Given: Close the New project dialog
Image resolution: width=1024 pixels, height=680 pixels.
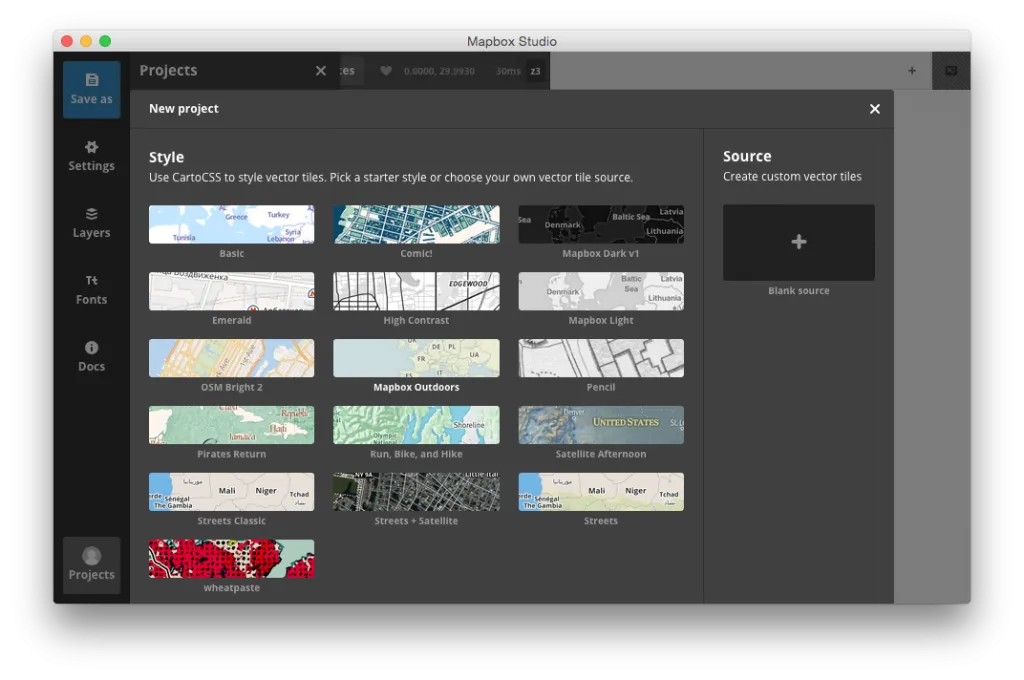Looking at the screenshot, I should coord(874,109).
